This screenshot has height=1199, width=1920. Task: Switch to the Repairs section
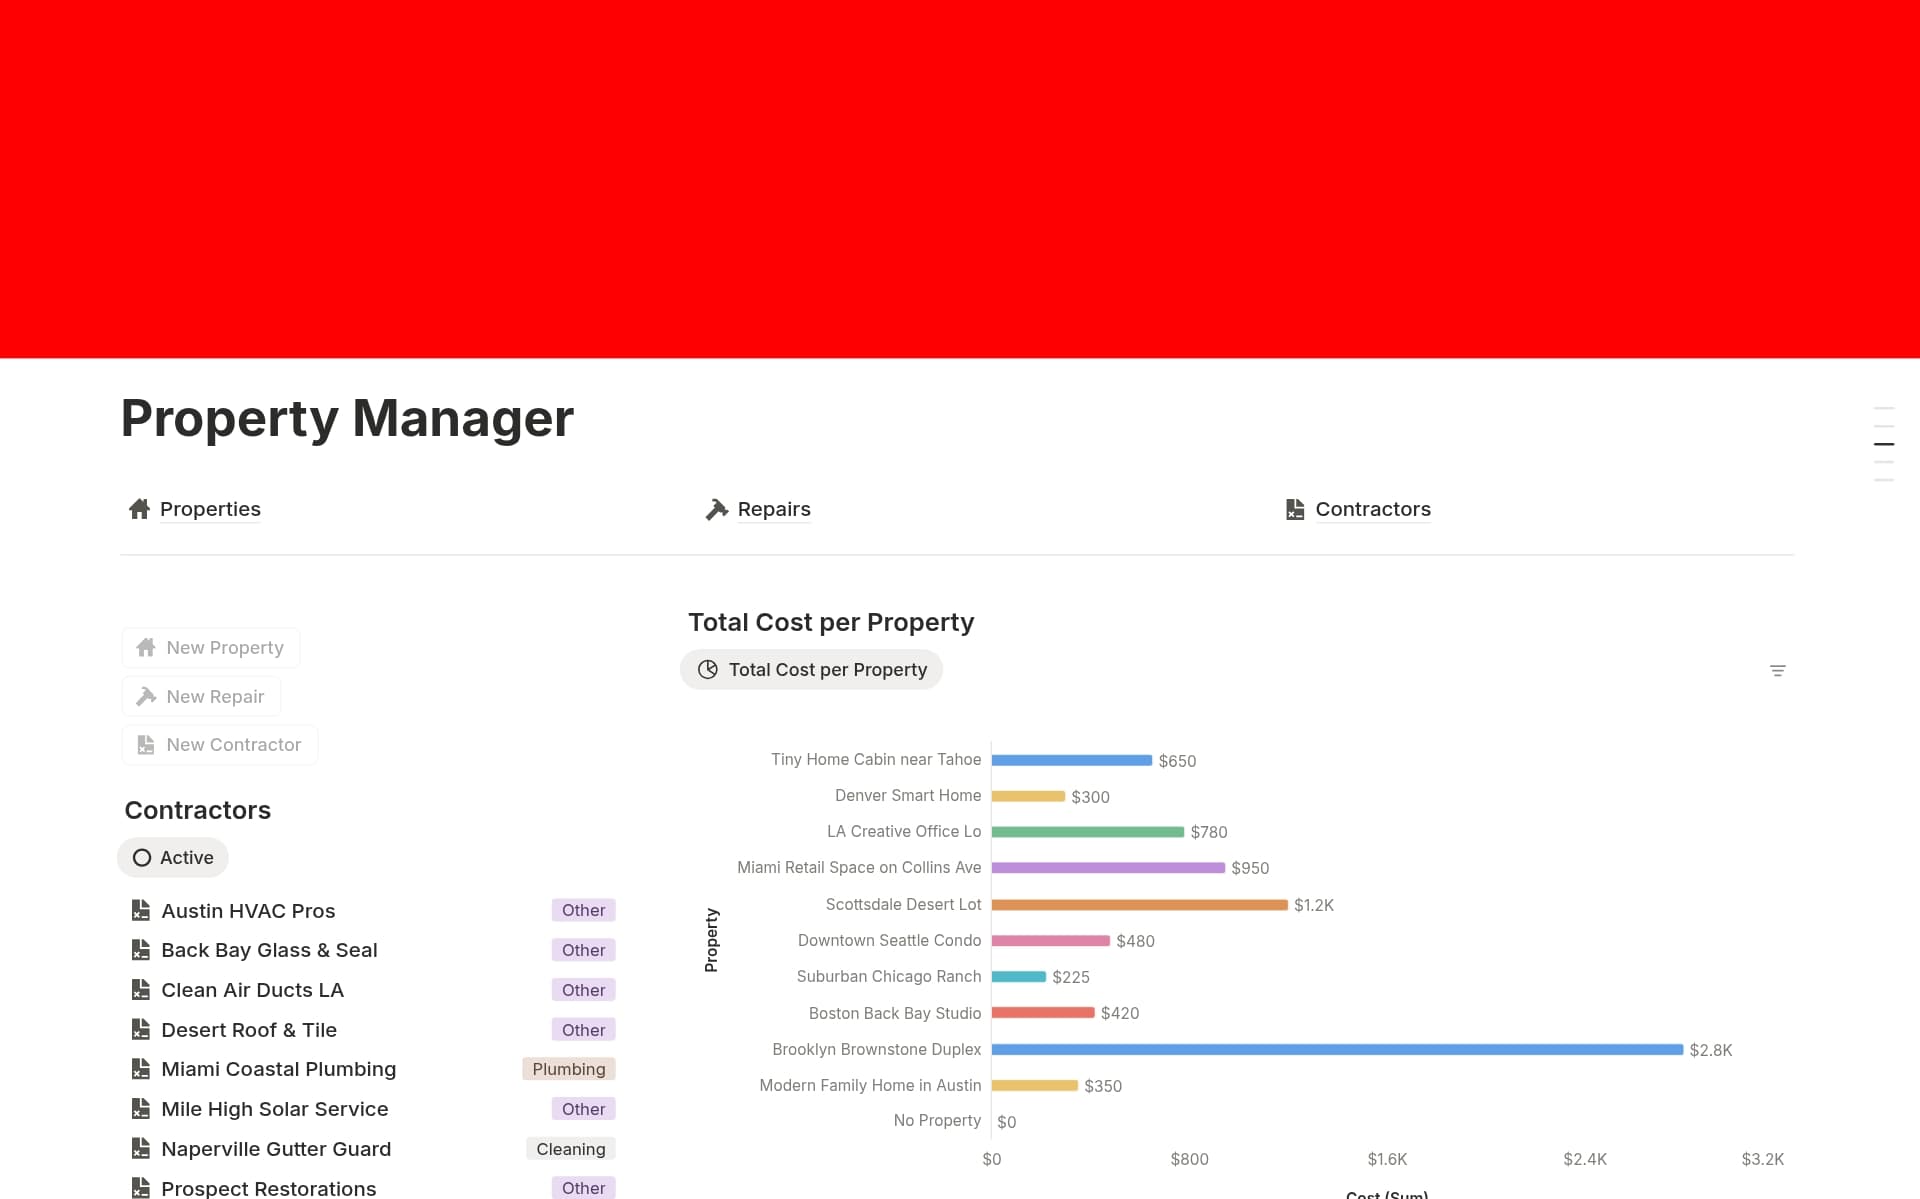[x=773, y=509]
